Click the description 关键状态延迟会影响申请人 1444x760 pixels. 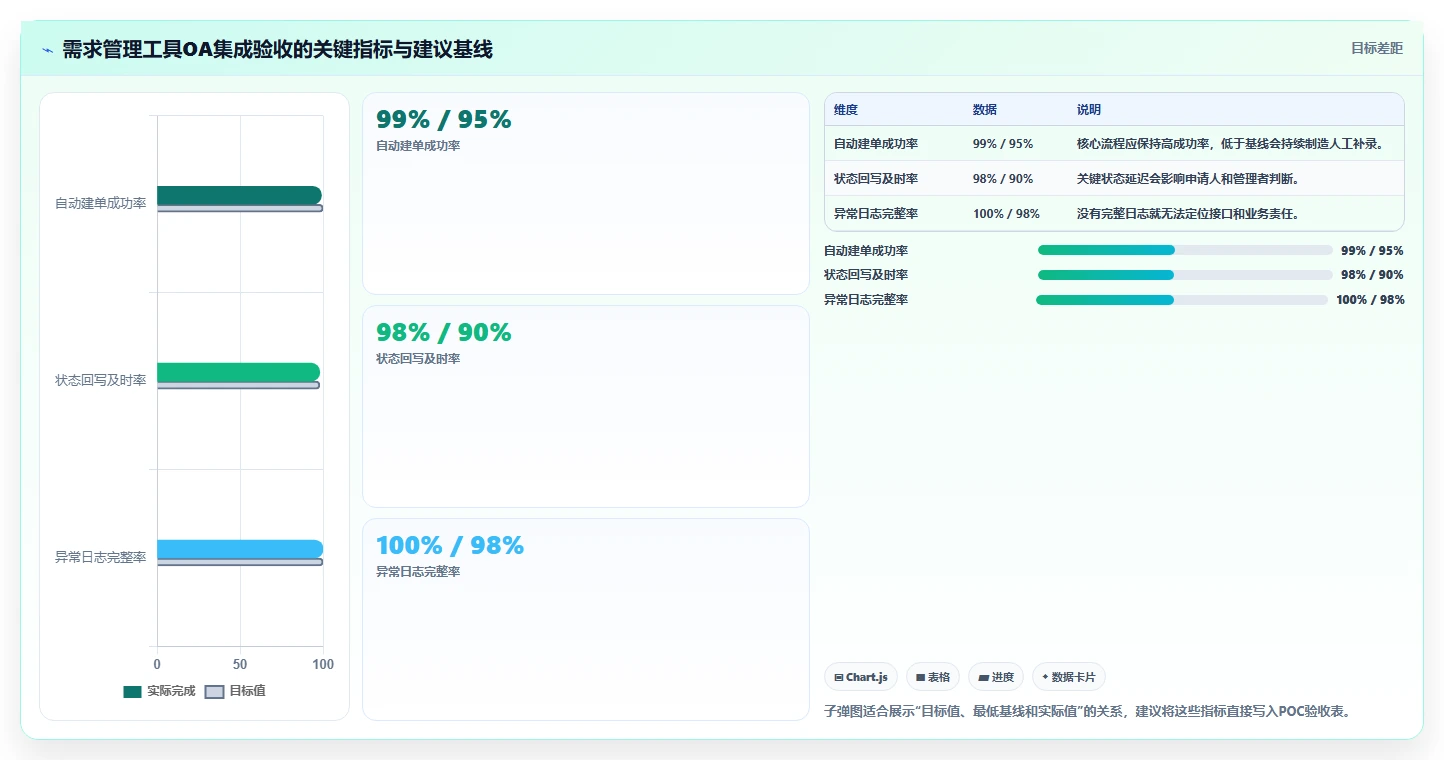(x=1188, y=179)
